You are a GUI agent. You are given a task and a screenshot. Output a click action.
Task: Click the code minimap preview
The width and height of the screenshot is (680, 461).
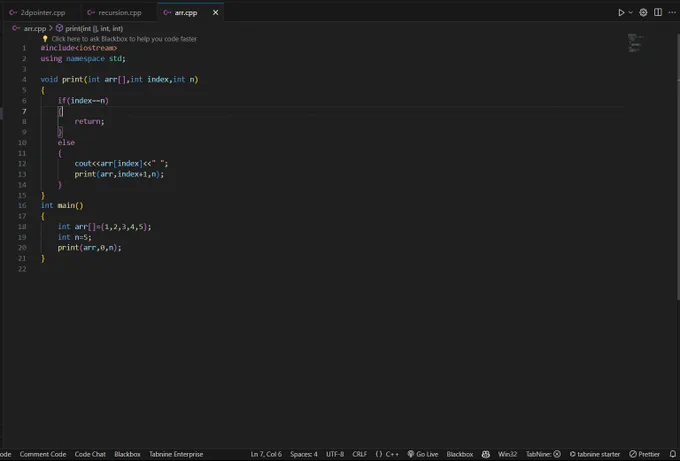coord(635,43)
